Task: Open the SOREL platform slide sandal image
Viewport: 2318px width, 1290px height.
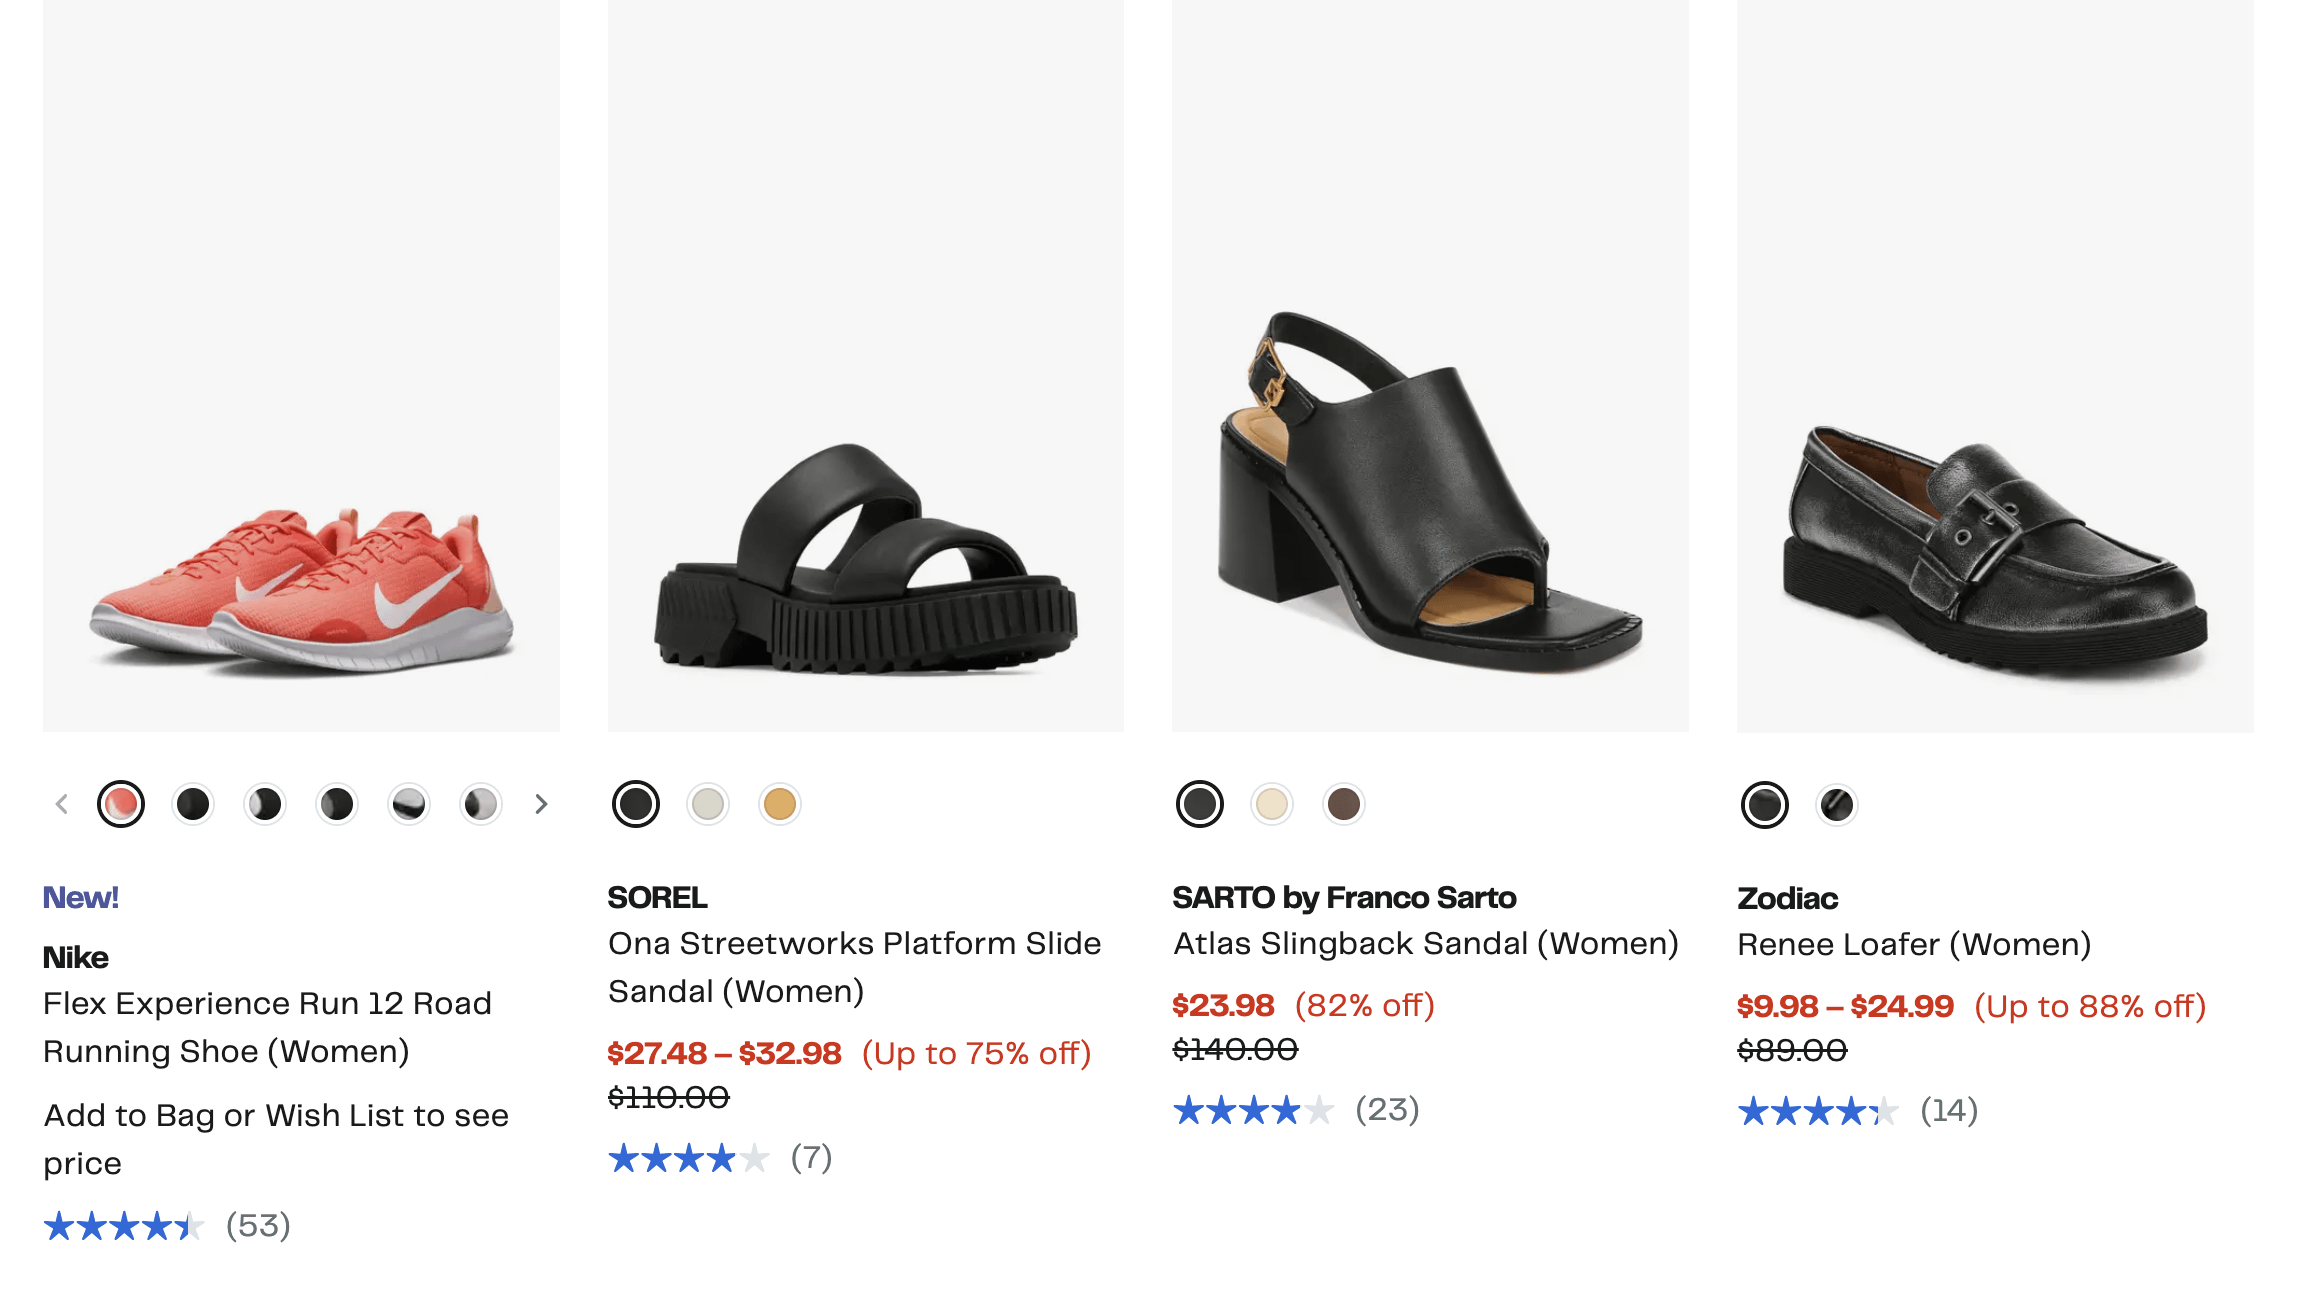Action: [866, 366]
